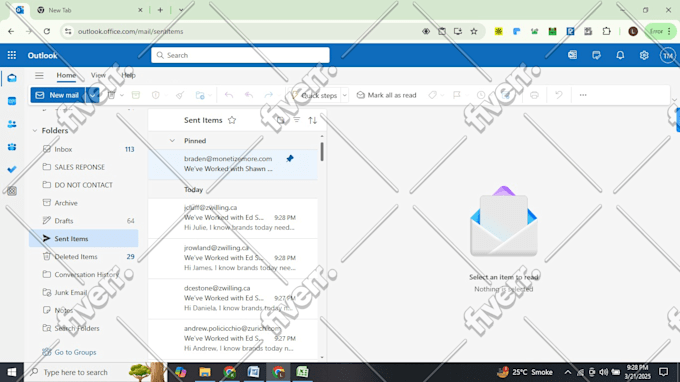Viewport: 680px width, 382px height.
Task: Open the Go to Groups link
Action: tap(75, 352)
